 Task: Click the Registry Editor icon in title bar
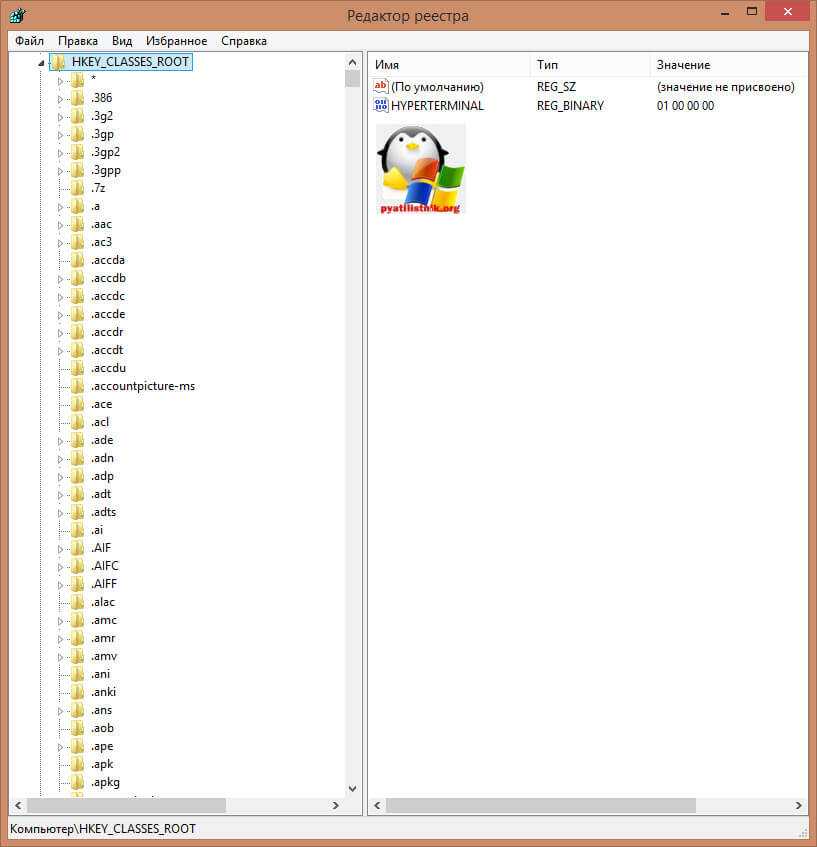(x=18, y=15)
